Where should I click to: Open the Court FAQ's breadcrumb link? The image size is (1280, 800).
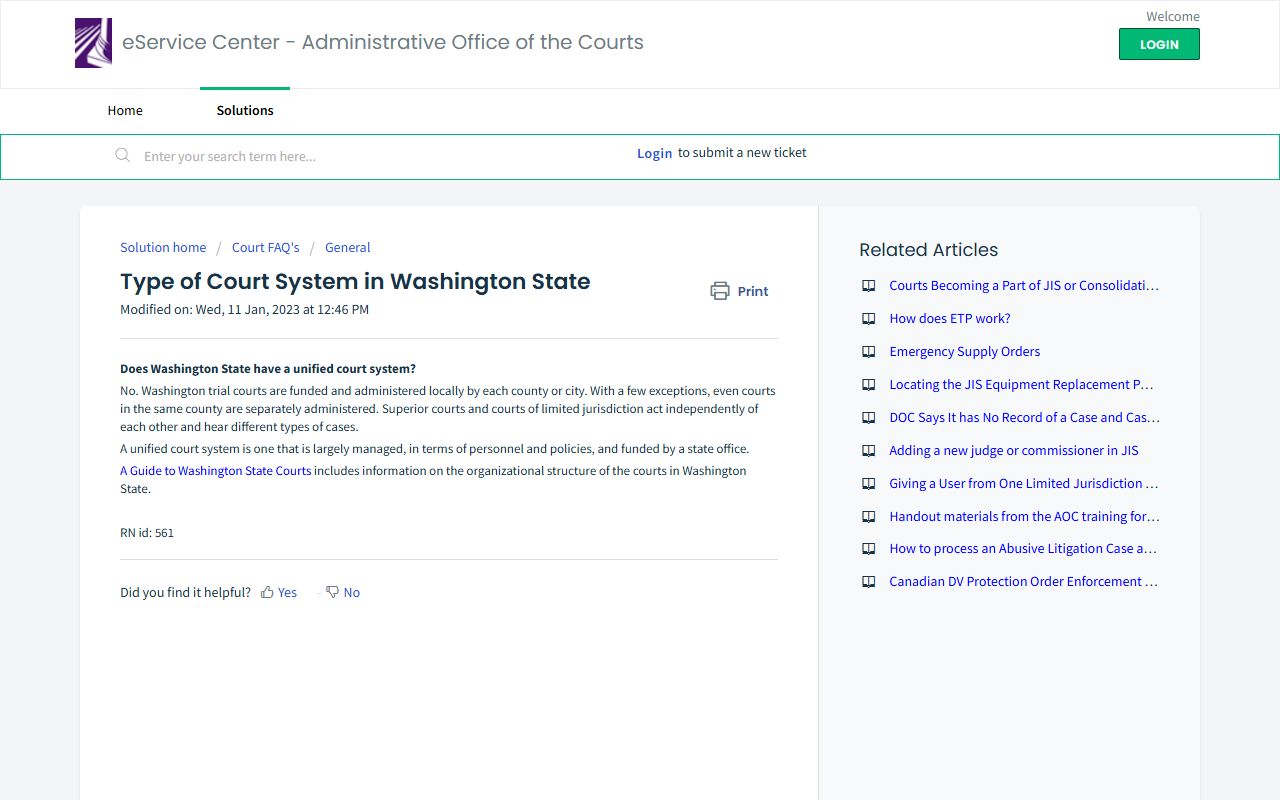point(266,247)
